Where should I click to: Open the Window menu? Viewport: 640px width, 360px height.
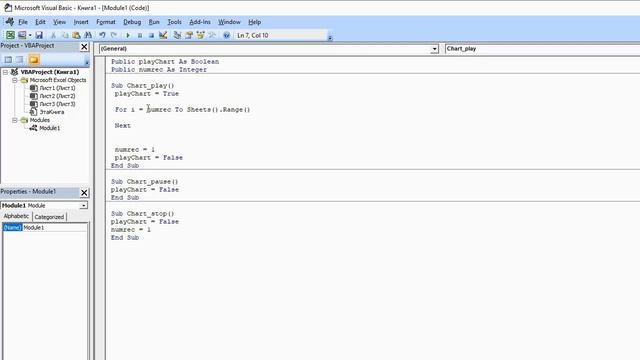[x=229, y=22]
